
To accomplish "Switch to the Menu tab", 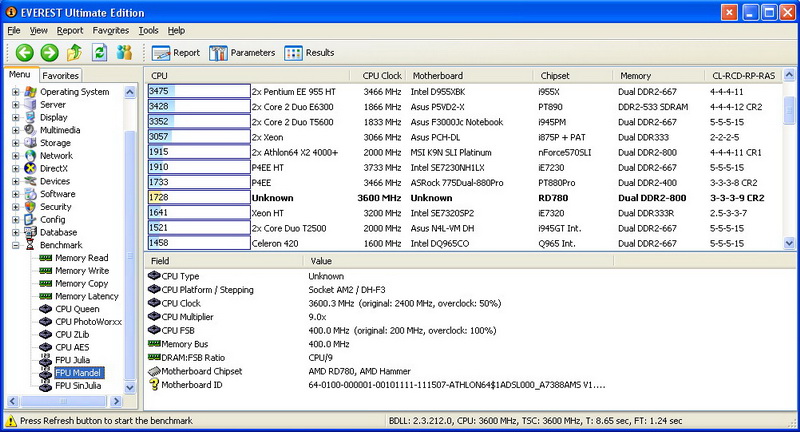I will 20,74.
